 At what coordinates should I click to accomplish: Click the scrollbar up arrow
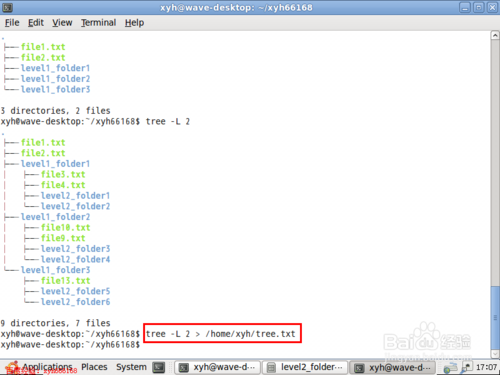point(495,35)
